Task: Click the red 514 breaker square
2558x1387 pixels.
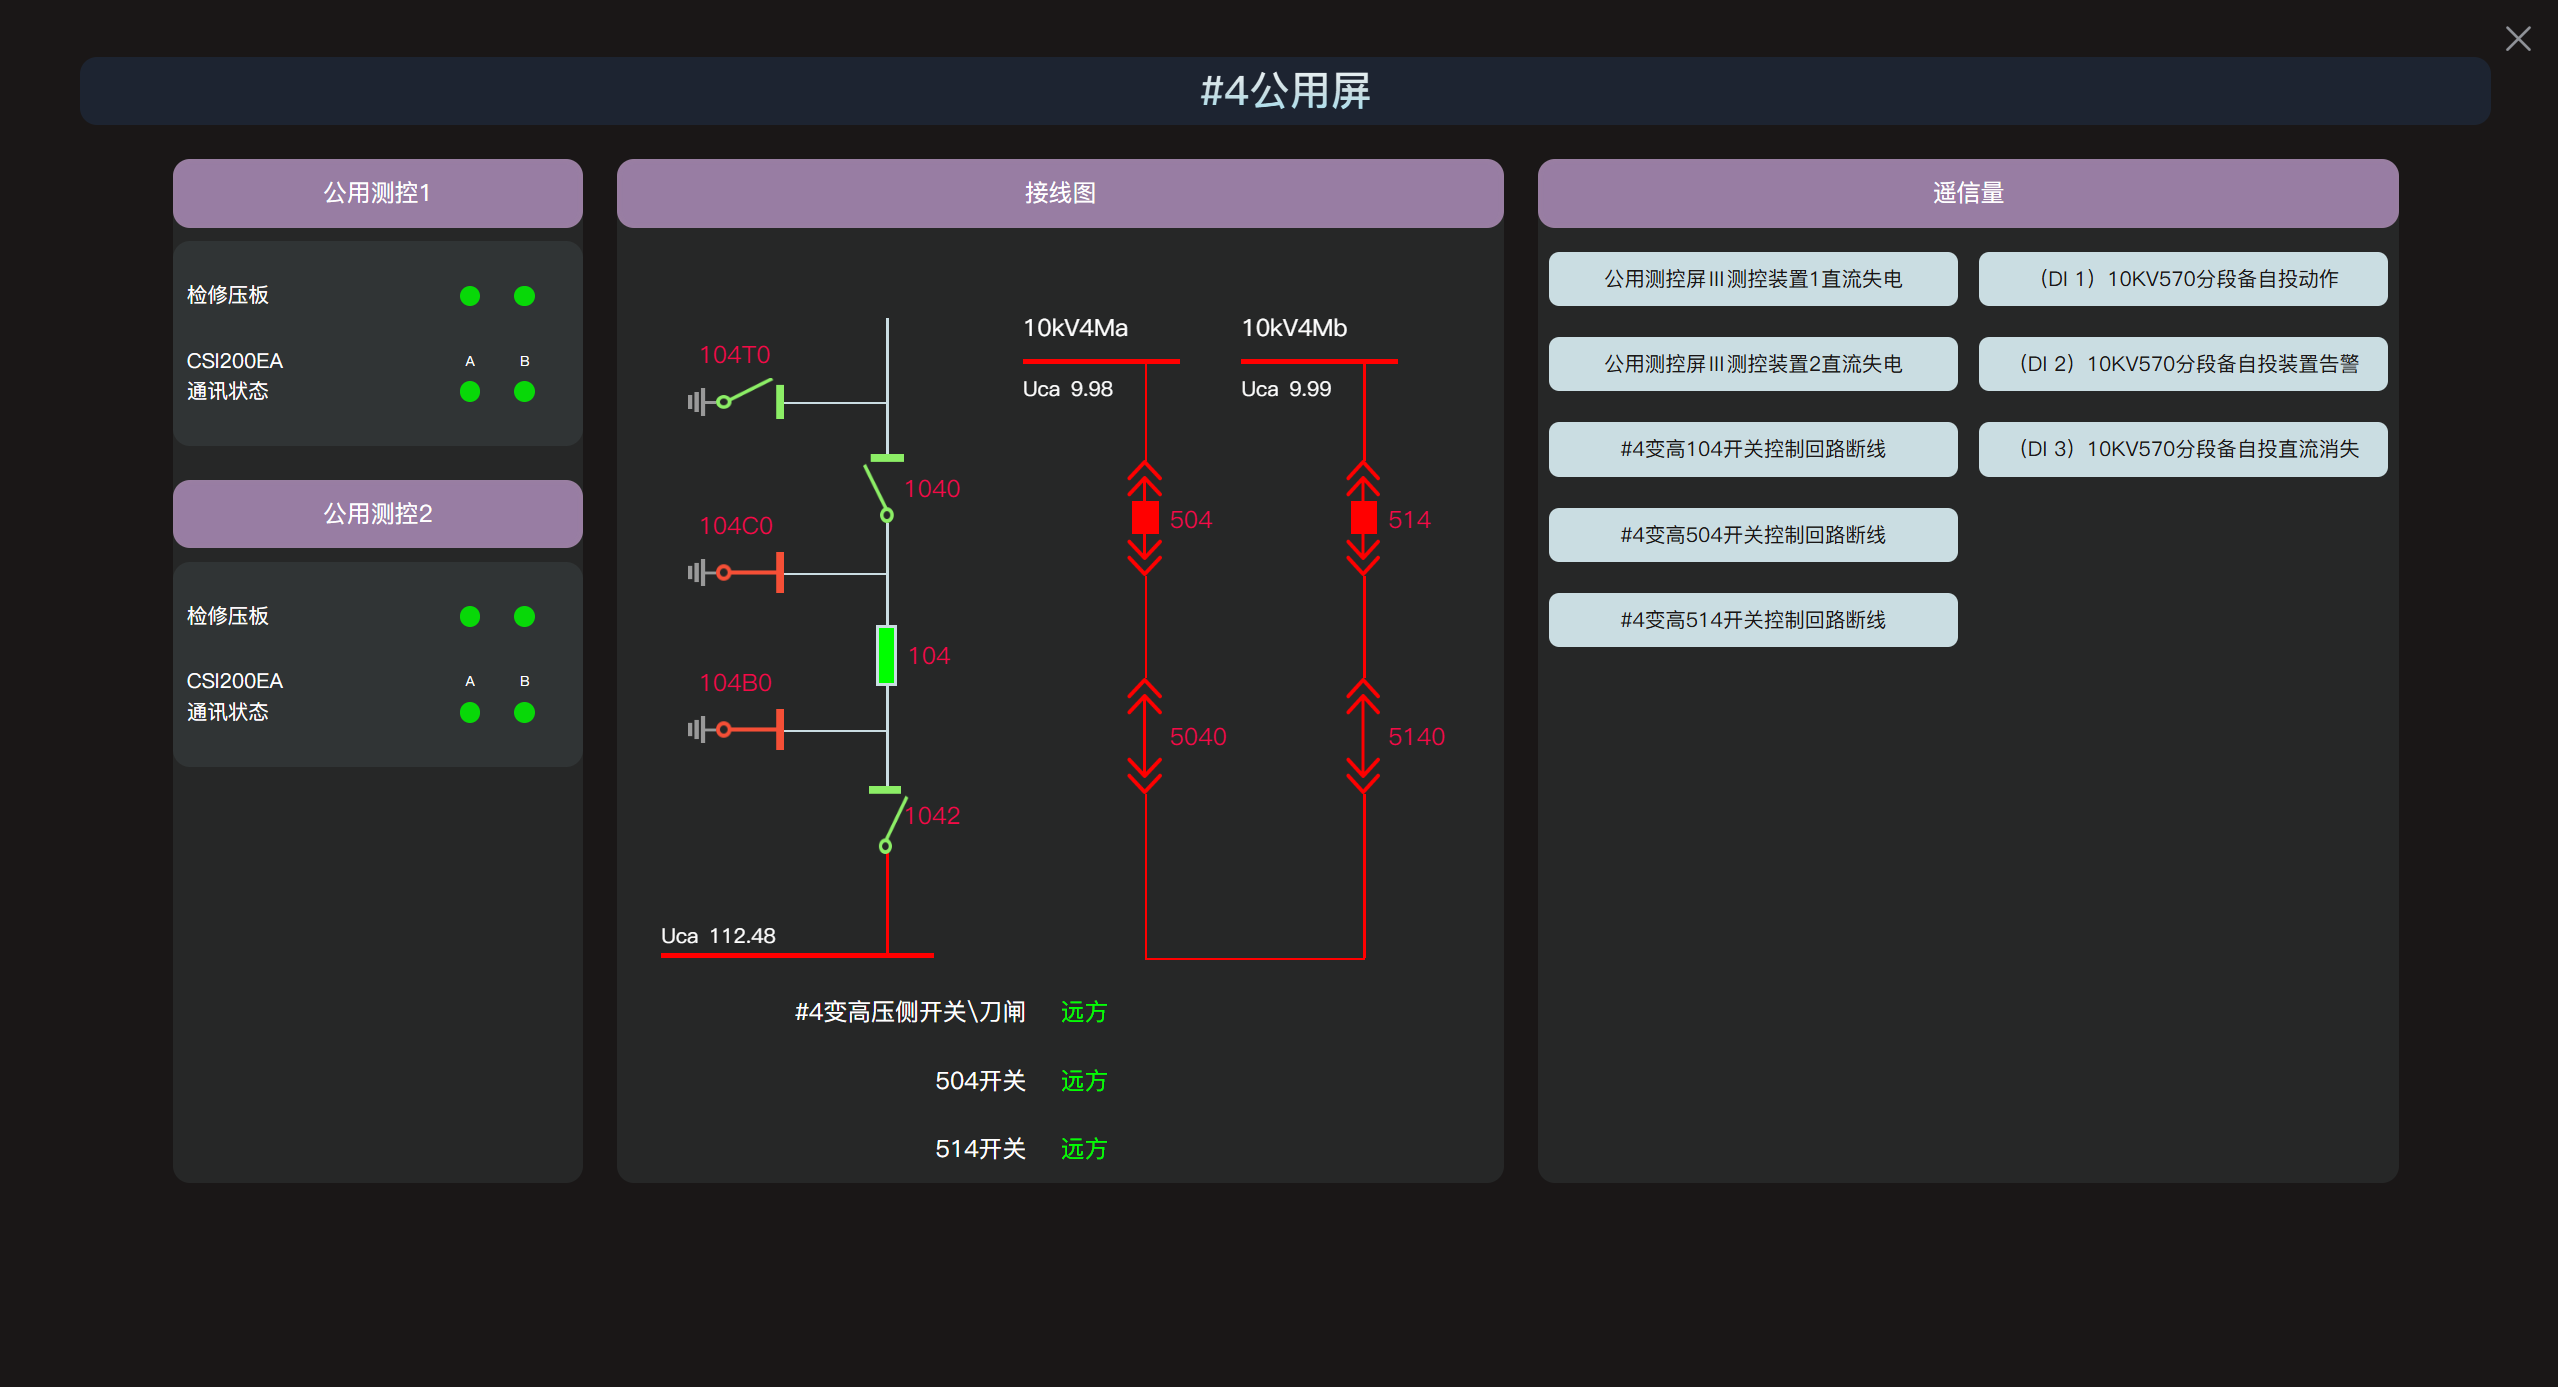Action: pos(1363,518)
